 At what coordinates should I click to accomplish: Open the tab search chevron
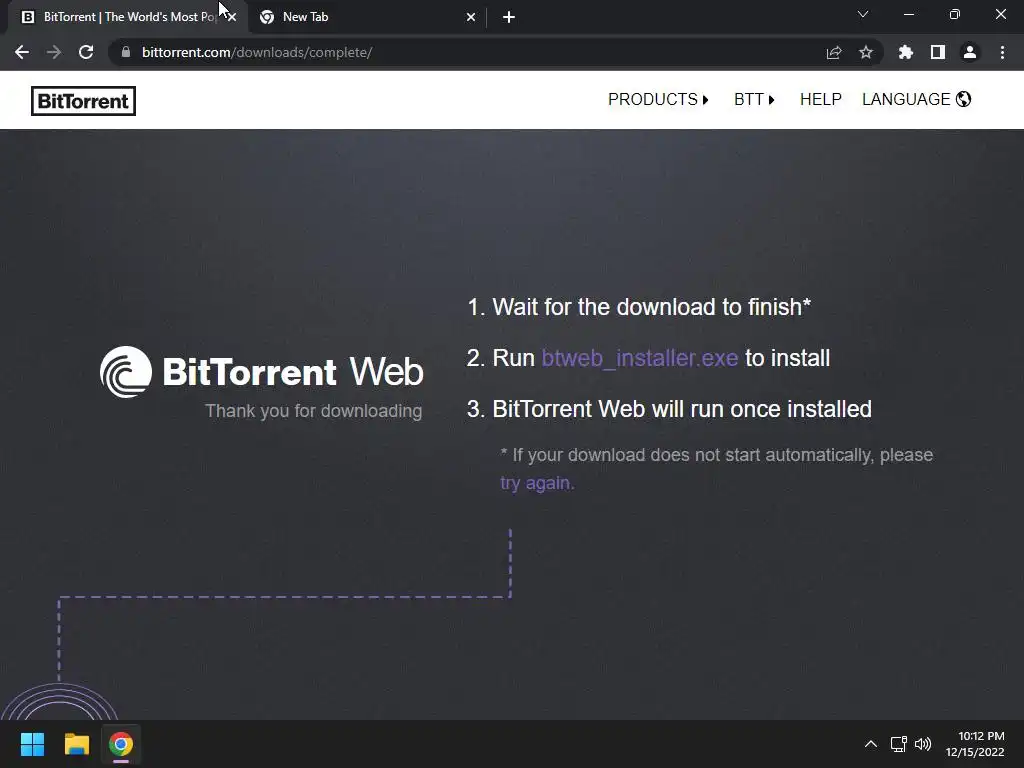863,14
